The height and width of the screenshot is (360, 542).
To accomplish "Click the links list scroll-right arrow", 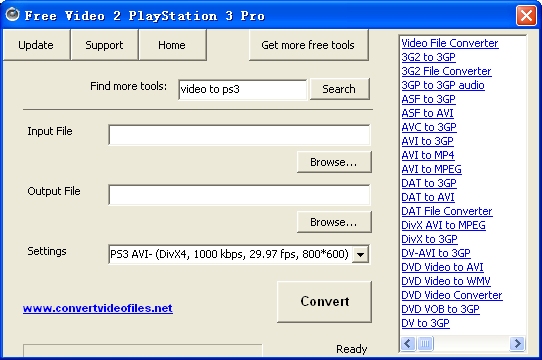I will (517, 344).
